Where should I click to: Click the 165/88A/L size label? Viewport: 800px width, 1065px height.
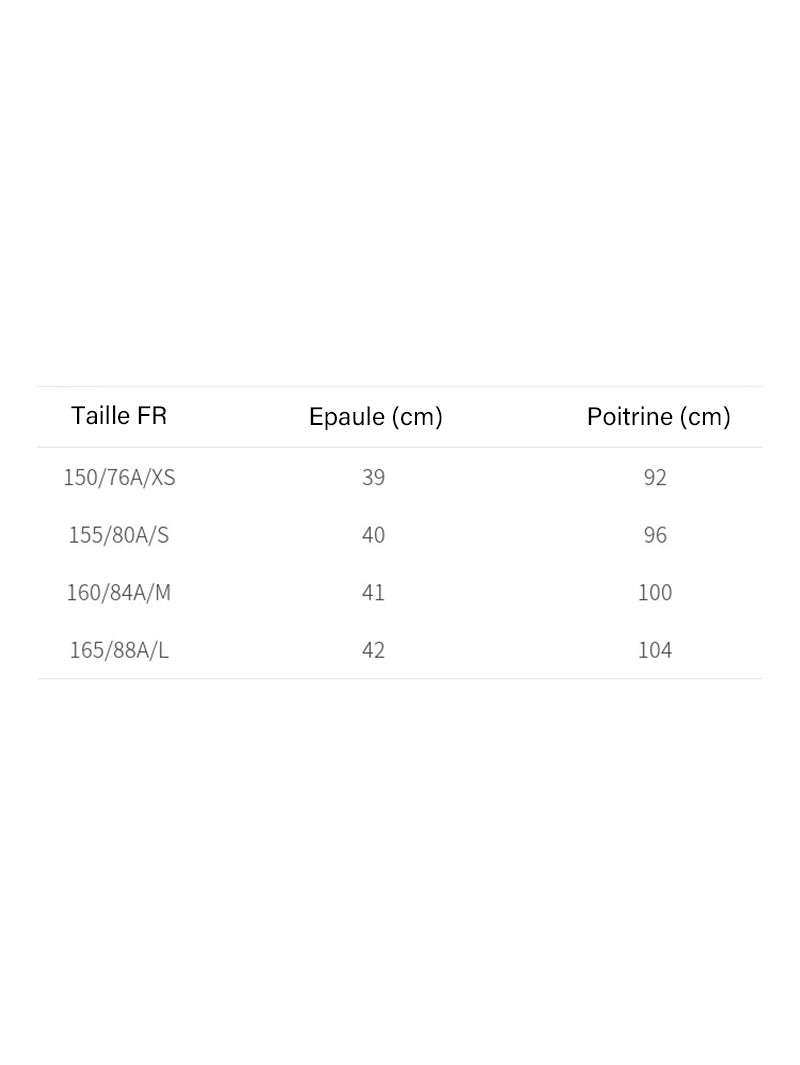click(119, 650)
